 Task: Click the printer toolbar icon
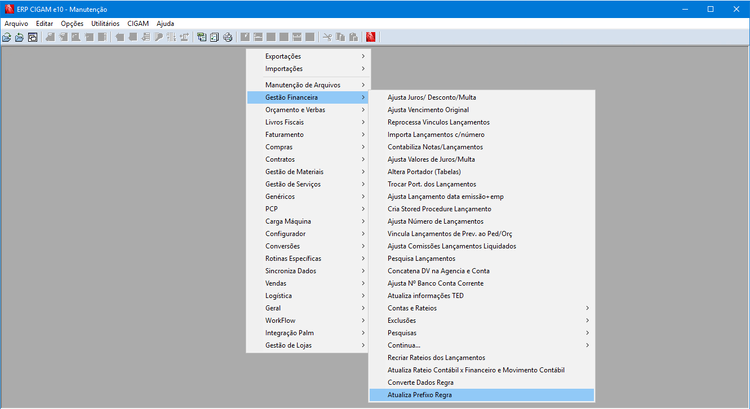click(x=228, y=37)
